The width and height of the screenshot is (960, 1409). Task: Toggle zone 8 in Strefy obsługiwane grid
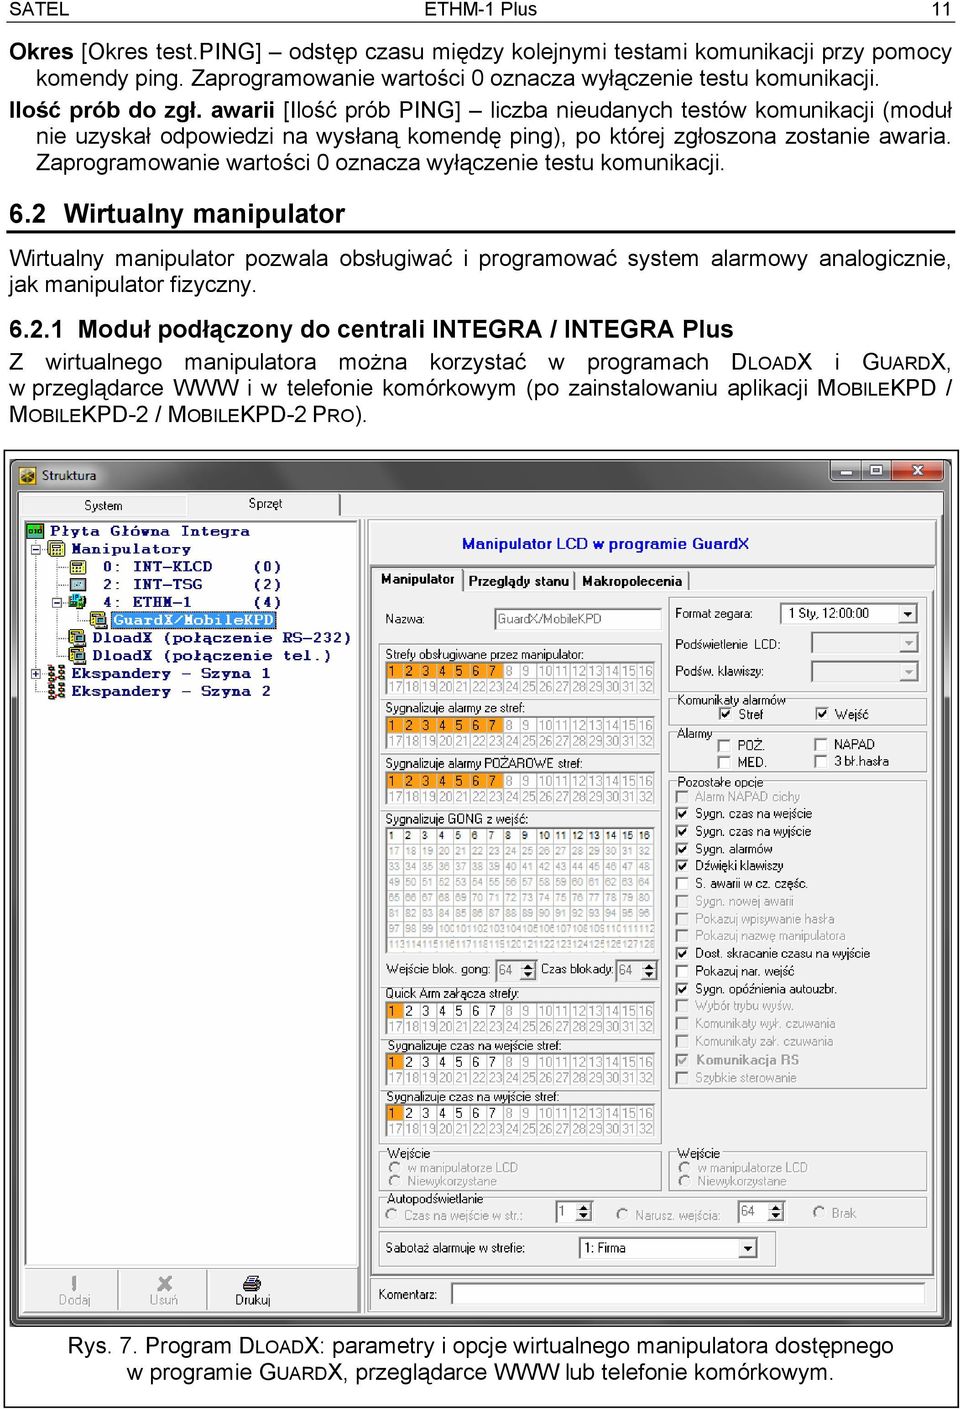[x=509, y=671]
